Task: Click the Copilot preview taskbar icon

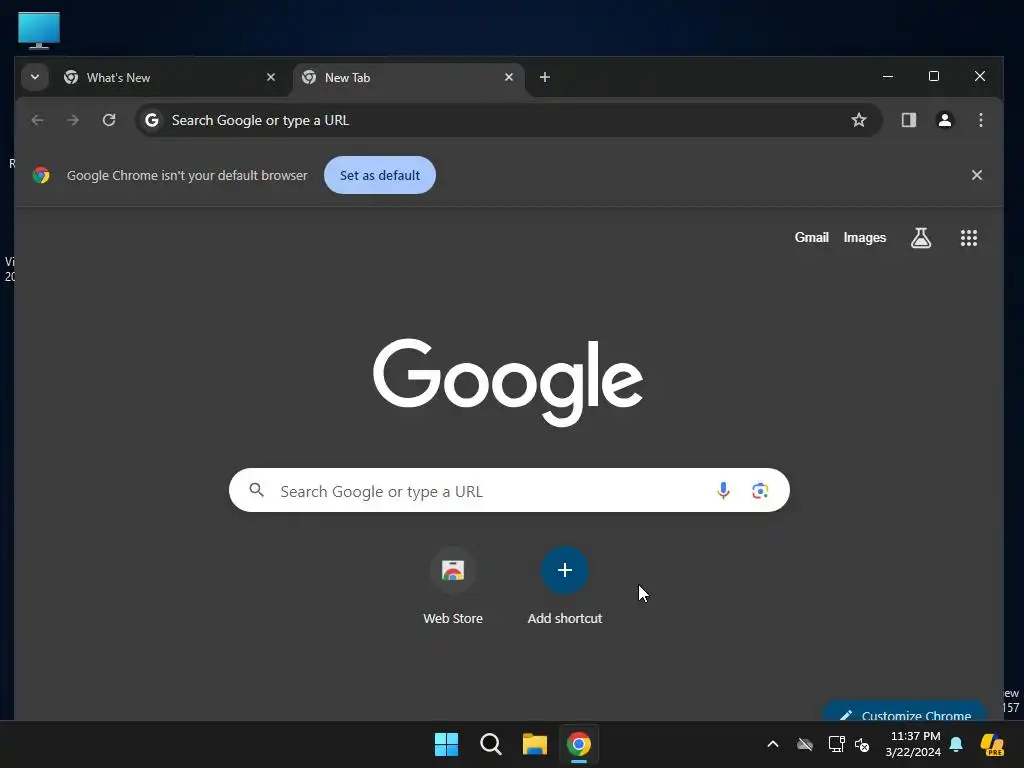Action: (x=992, y=744)
